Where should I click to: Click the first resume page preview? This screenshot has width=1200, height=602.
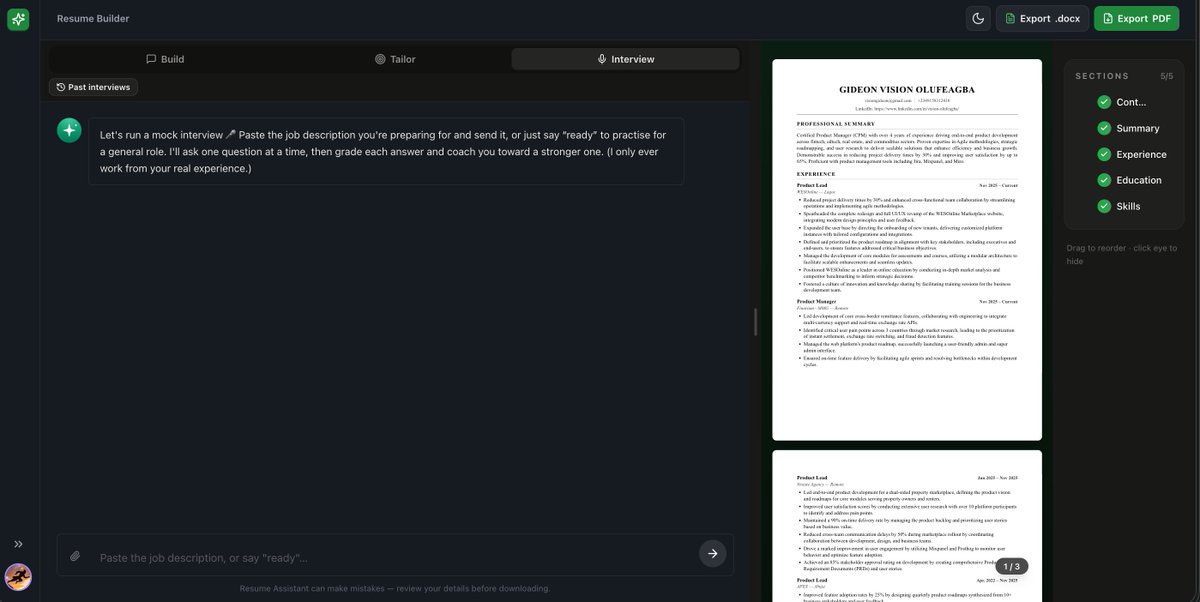coord(907,249)
